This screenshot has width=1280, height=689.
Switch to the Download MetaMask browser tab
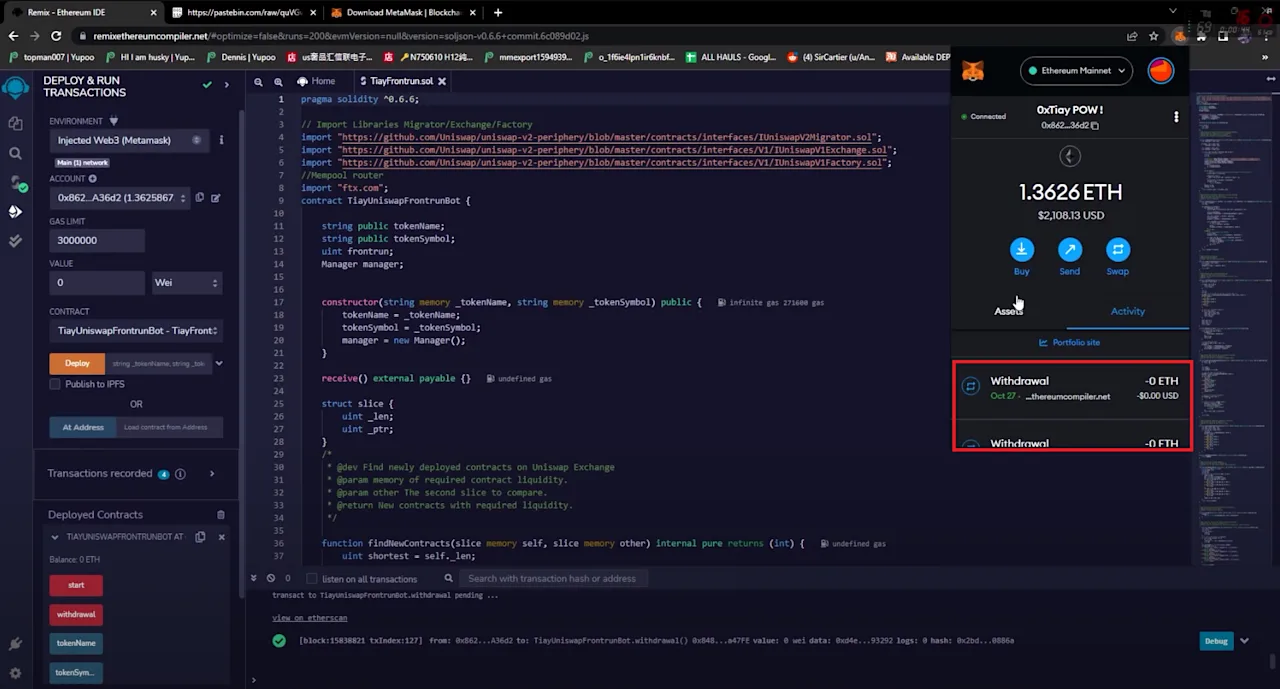(x=400, y=12)
